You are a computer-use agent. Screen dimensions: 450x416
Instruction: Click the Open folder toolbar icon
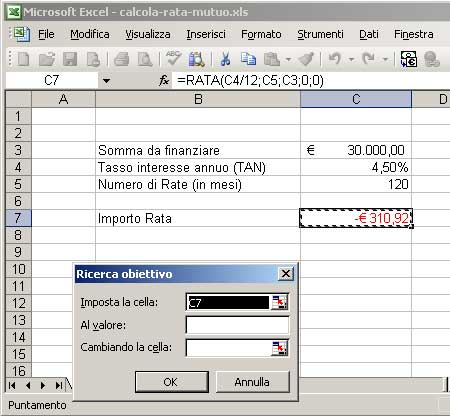(47, 60)
